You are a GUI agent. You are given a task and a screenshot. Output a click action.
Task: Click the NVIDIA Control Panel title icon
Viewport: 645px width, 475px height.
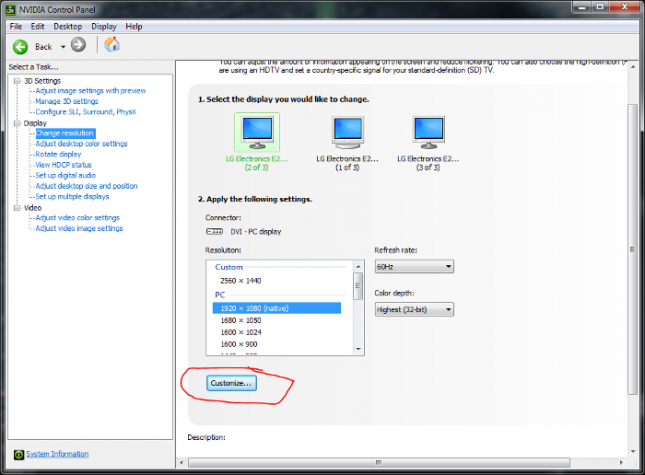point(11,9)
